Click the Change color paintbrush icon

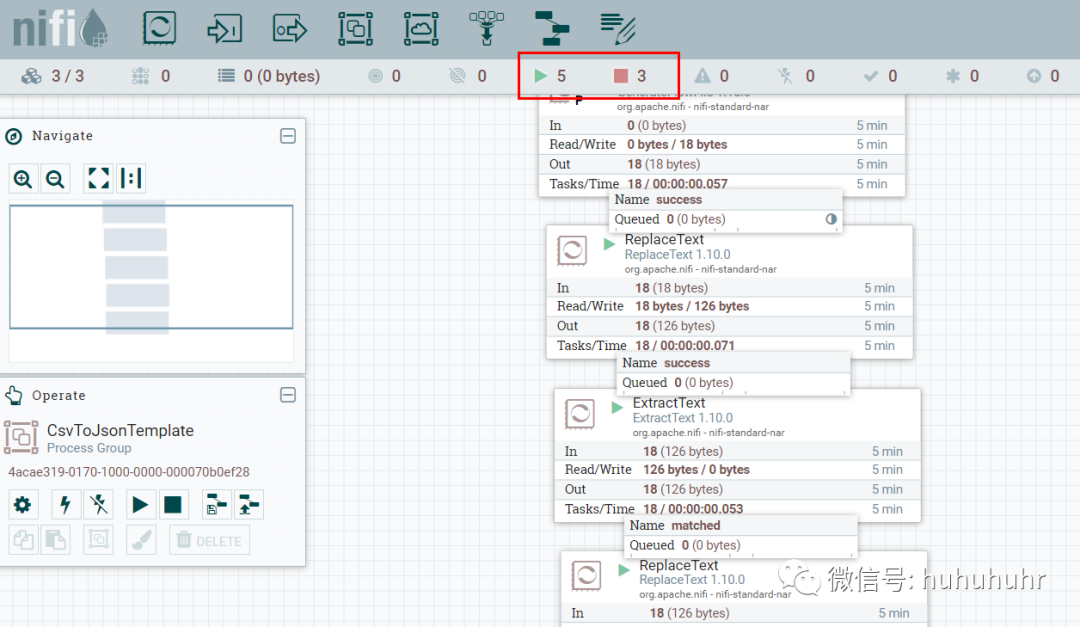(142, 539)
